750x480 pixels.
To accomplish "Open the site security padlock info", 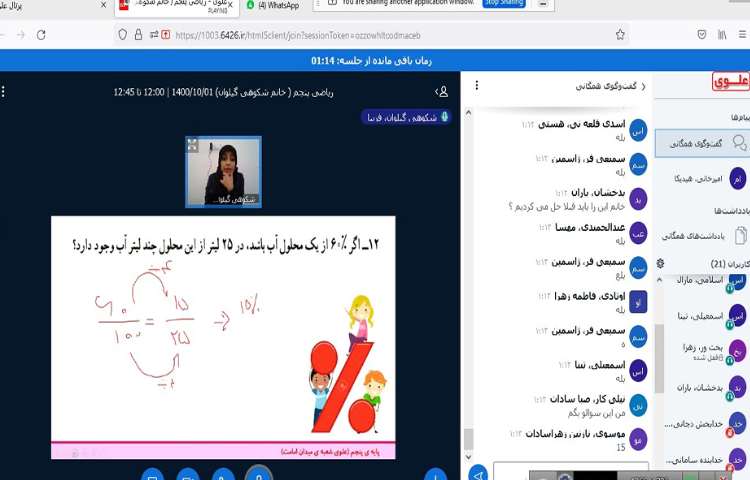I will [138, 34].
